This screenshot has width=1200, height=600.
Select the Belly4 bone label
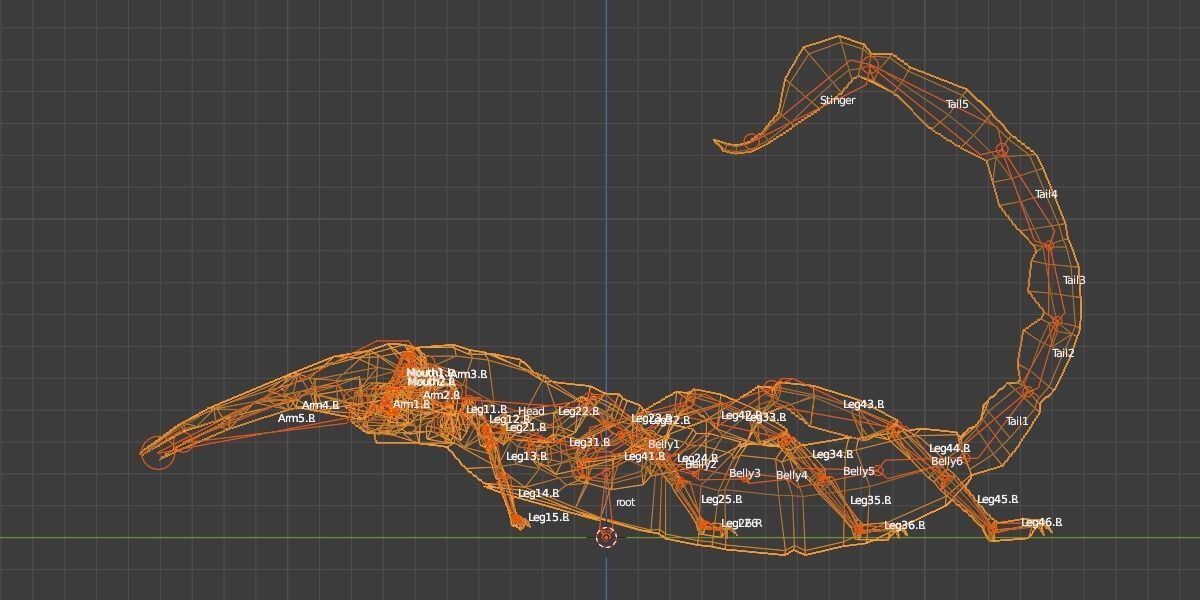[x=792, y=475]
